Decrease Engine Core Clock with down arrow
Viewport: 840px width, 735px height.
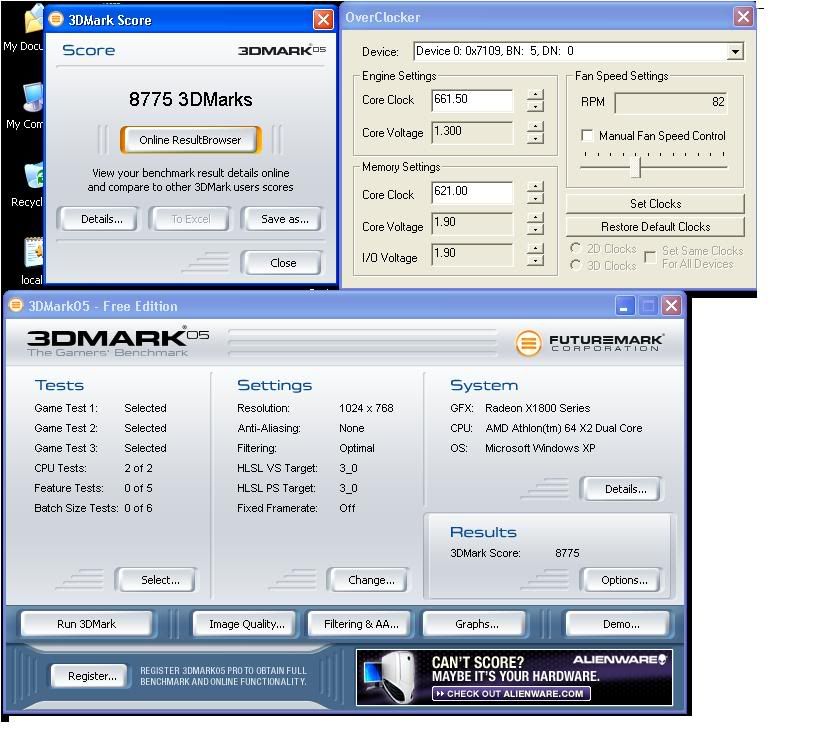point(535,106)
